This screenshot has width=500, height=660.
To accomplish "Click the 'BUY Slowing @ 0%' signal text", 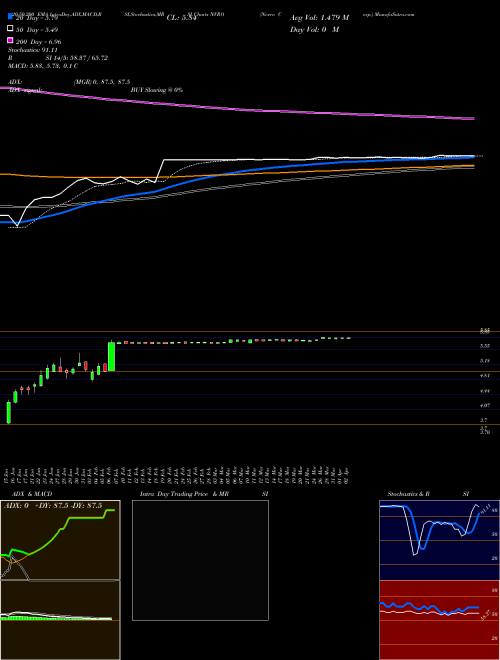I will pyautogui.click(x=157, y=90).
